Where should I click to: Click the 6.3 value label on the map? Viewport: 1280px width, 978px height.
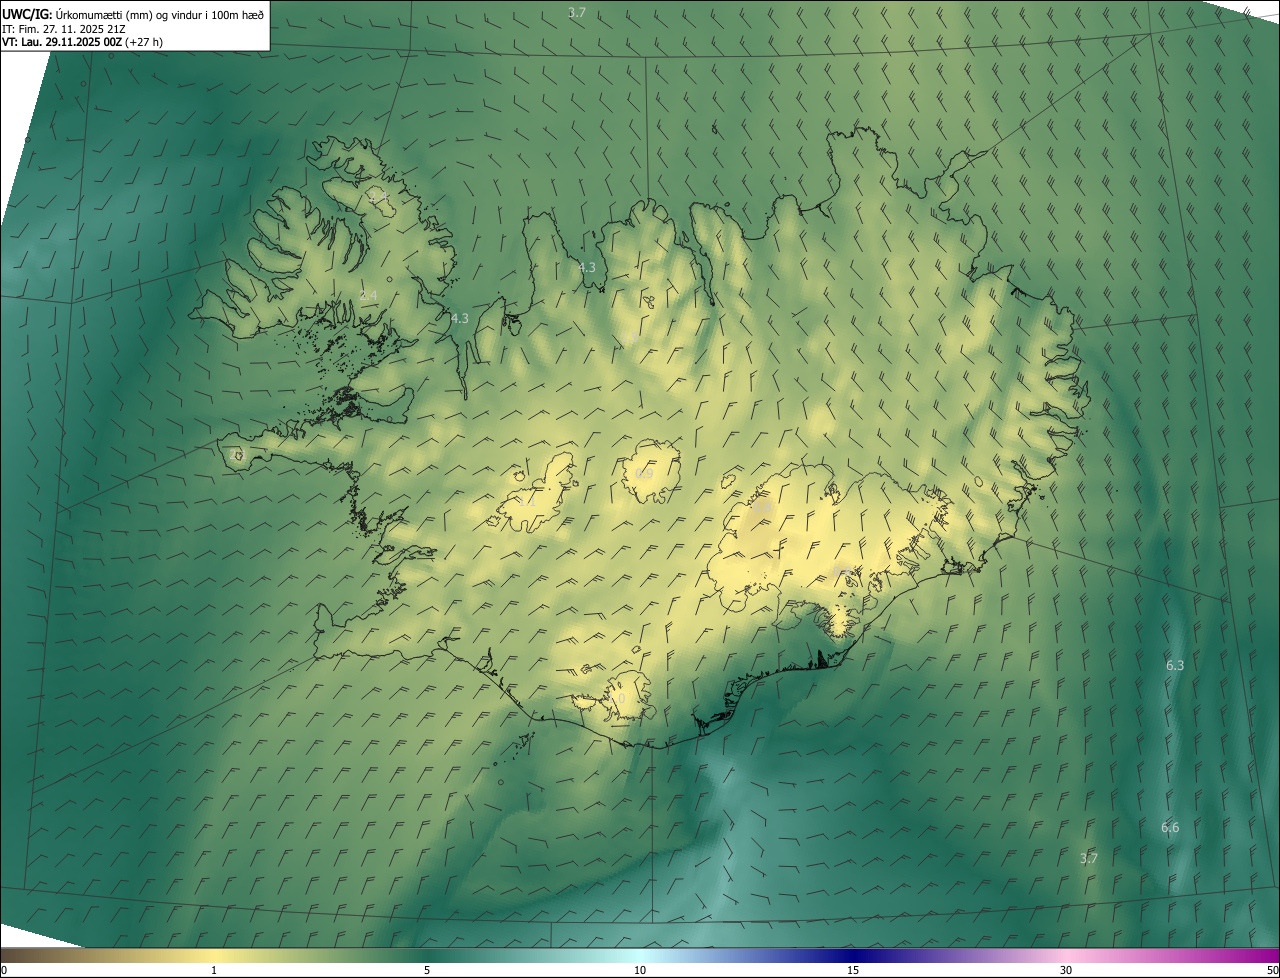tap(1175, 665)
